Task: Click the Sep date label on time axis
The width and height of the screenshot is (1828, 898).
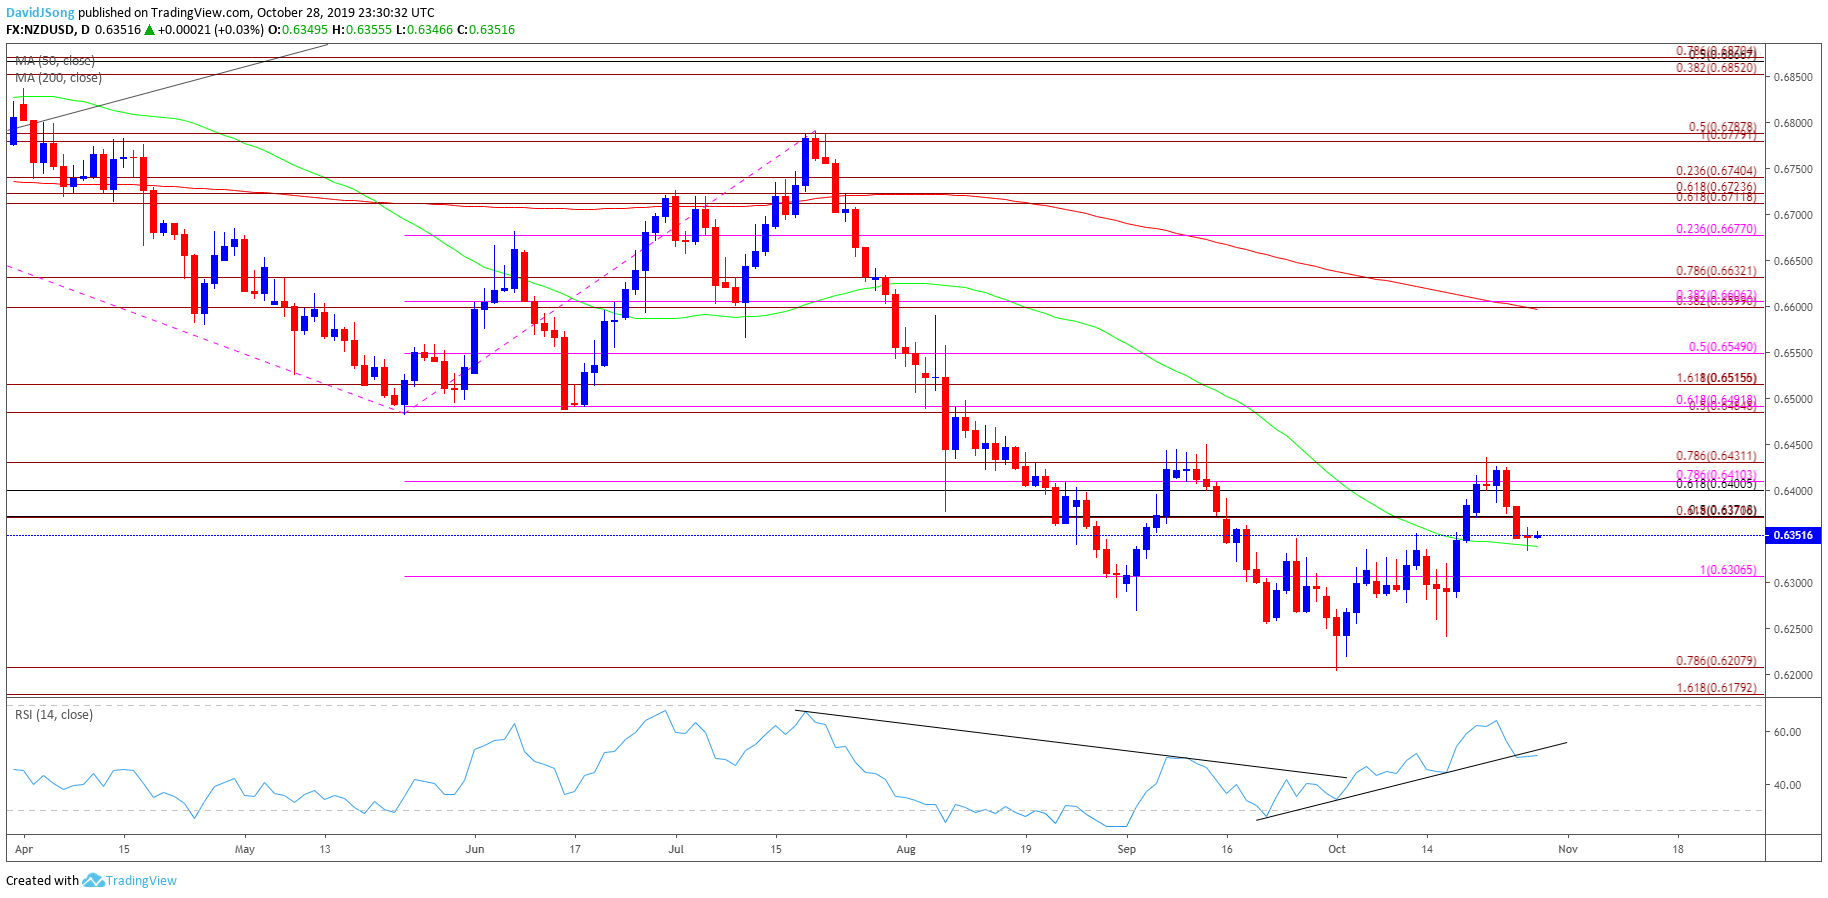Action: point(1127,849)
